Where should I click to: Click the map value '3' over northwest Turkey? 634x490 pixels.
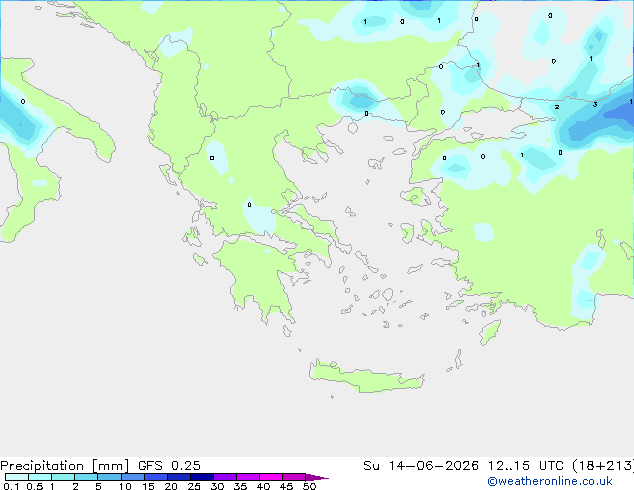point(595,105)
